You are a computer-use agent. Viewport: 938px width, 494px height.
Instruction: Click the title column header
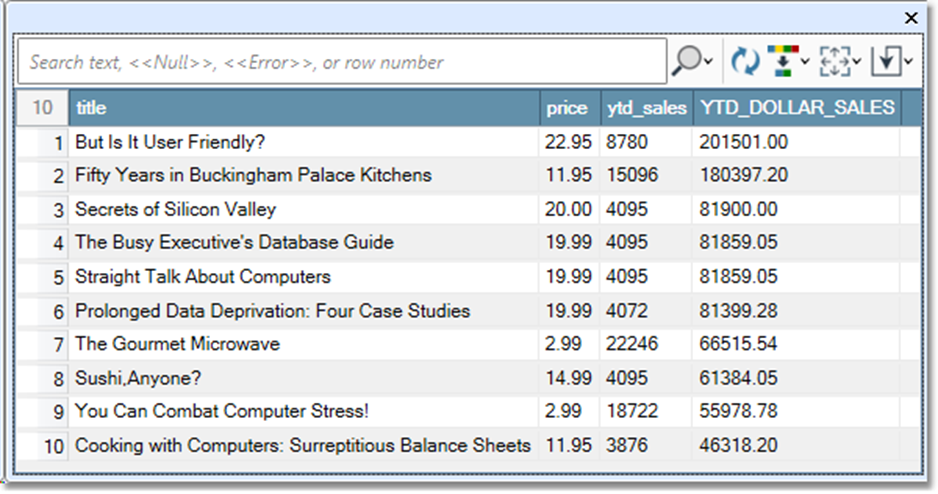[x=304, y=108]
